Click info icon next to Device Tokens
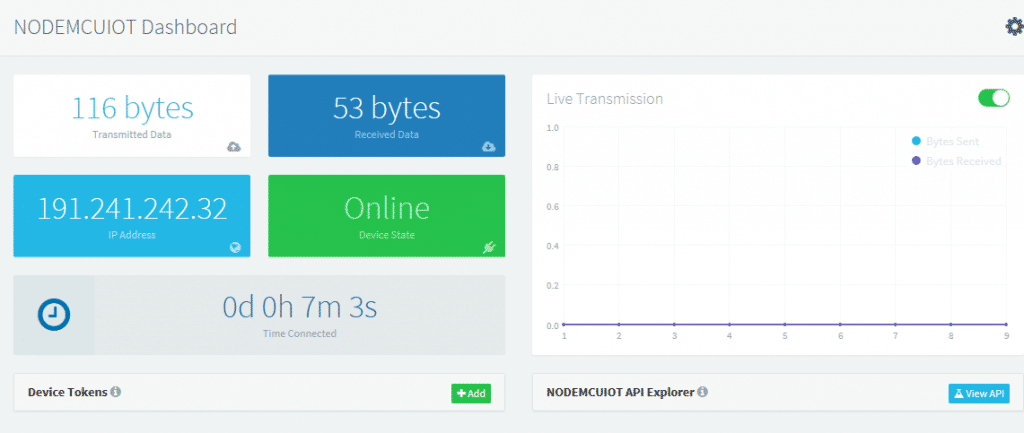 [116, 392]
